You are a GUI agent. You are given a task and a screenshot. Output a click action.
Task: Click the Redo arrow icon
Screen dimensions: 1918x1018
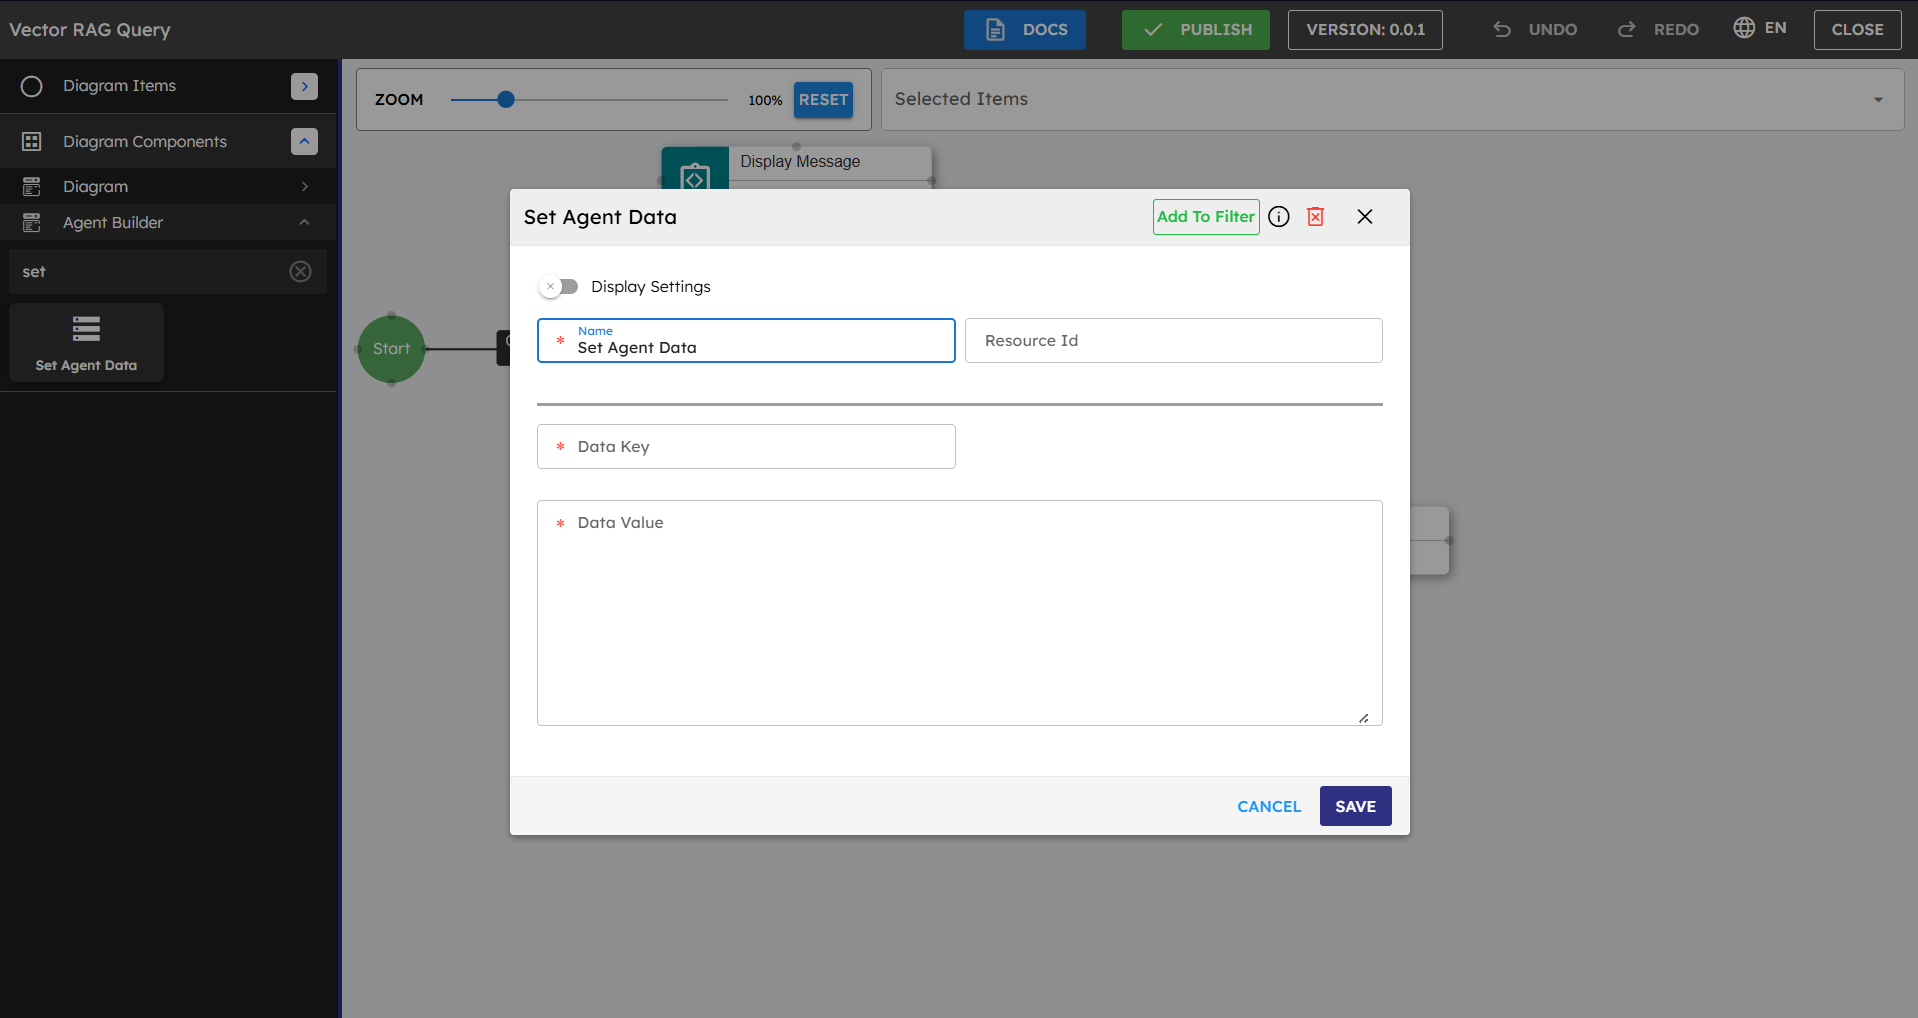[1627, 30]
